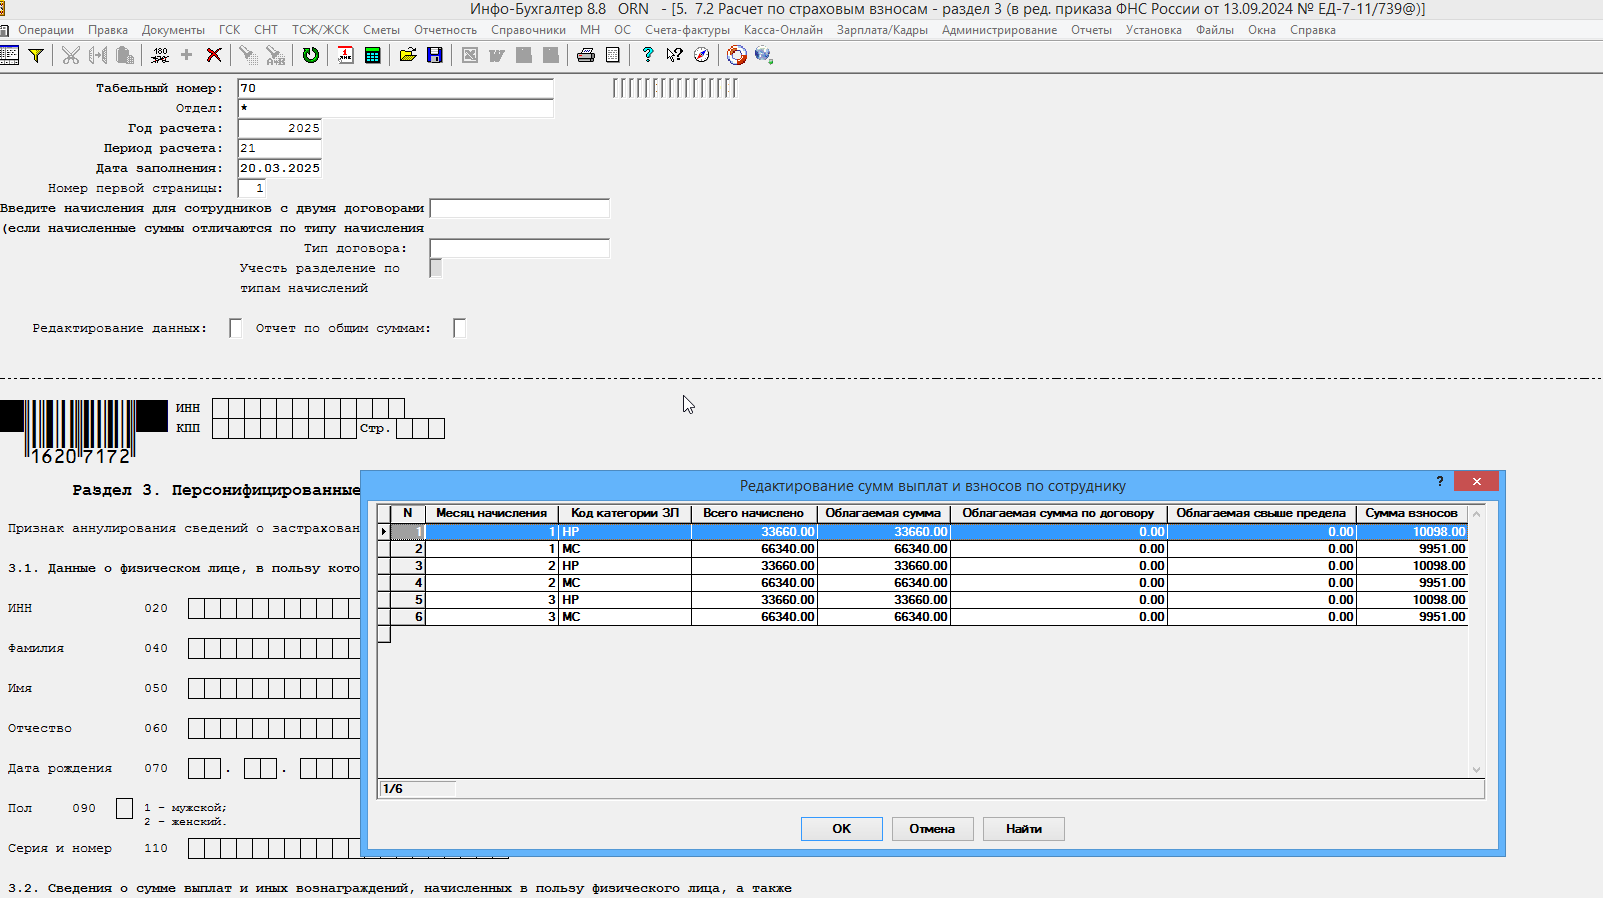1603x898 pixels.
Task: Open the 'Администрирование' menu
Action: pyautogui.click(x=999, y=30)
